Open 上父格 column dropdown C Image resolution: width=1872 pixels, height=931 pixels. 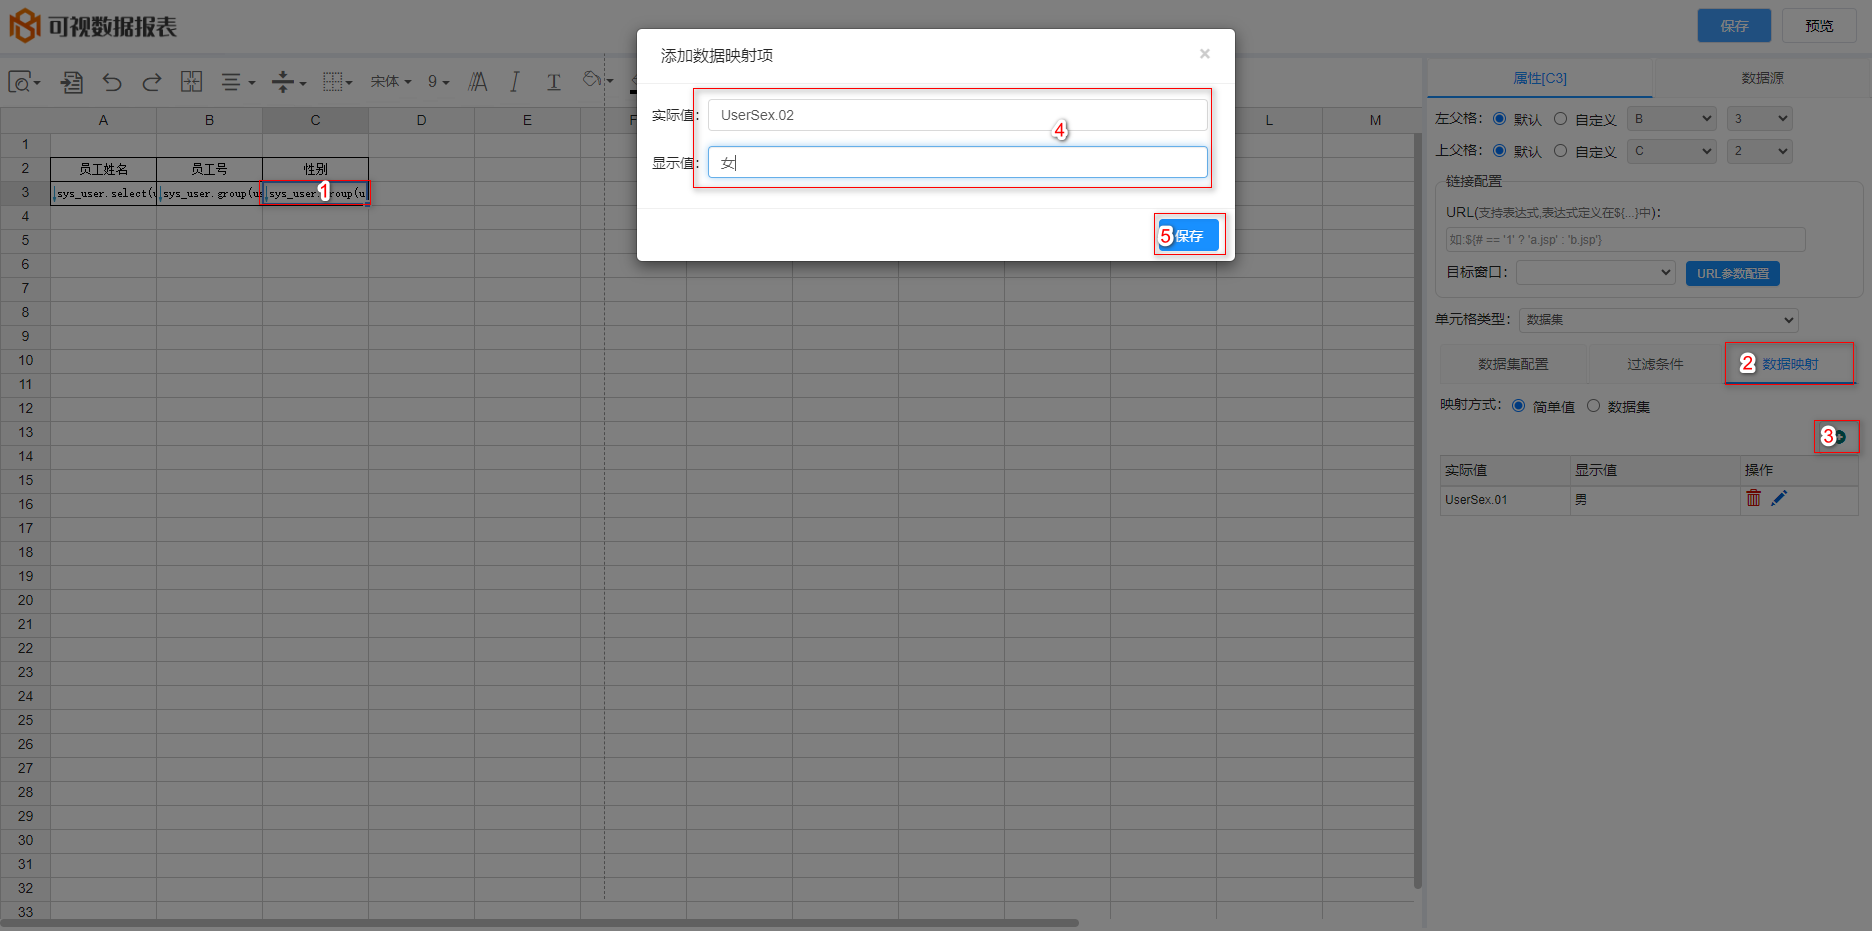click(x=1672, y=151)
